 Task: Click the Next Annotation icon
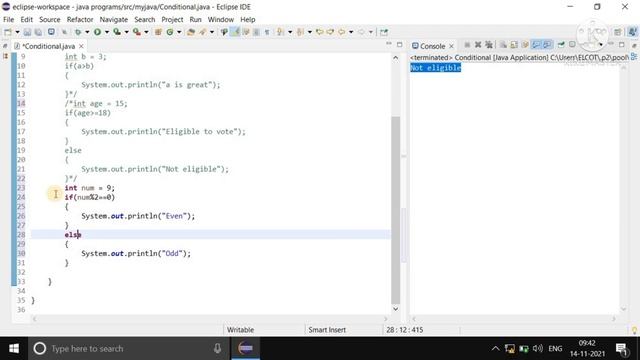coord(280,32)
